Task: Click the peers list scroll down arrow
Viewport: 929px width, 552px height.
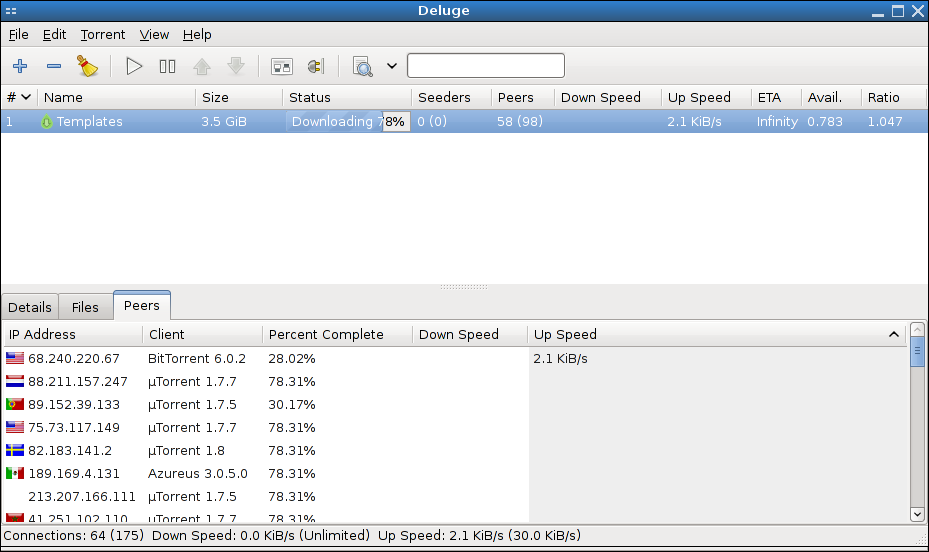Action: [x=917, y=514]
